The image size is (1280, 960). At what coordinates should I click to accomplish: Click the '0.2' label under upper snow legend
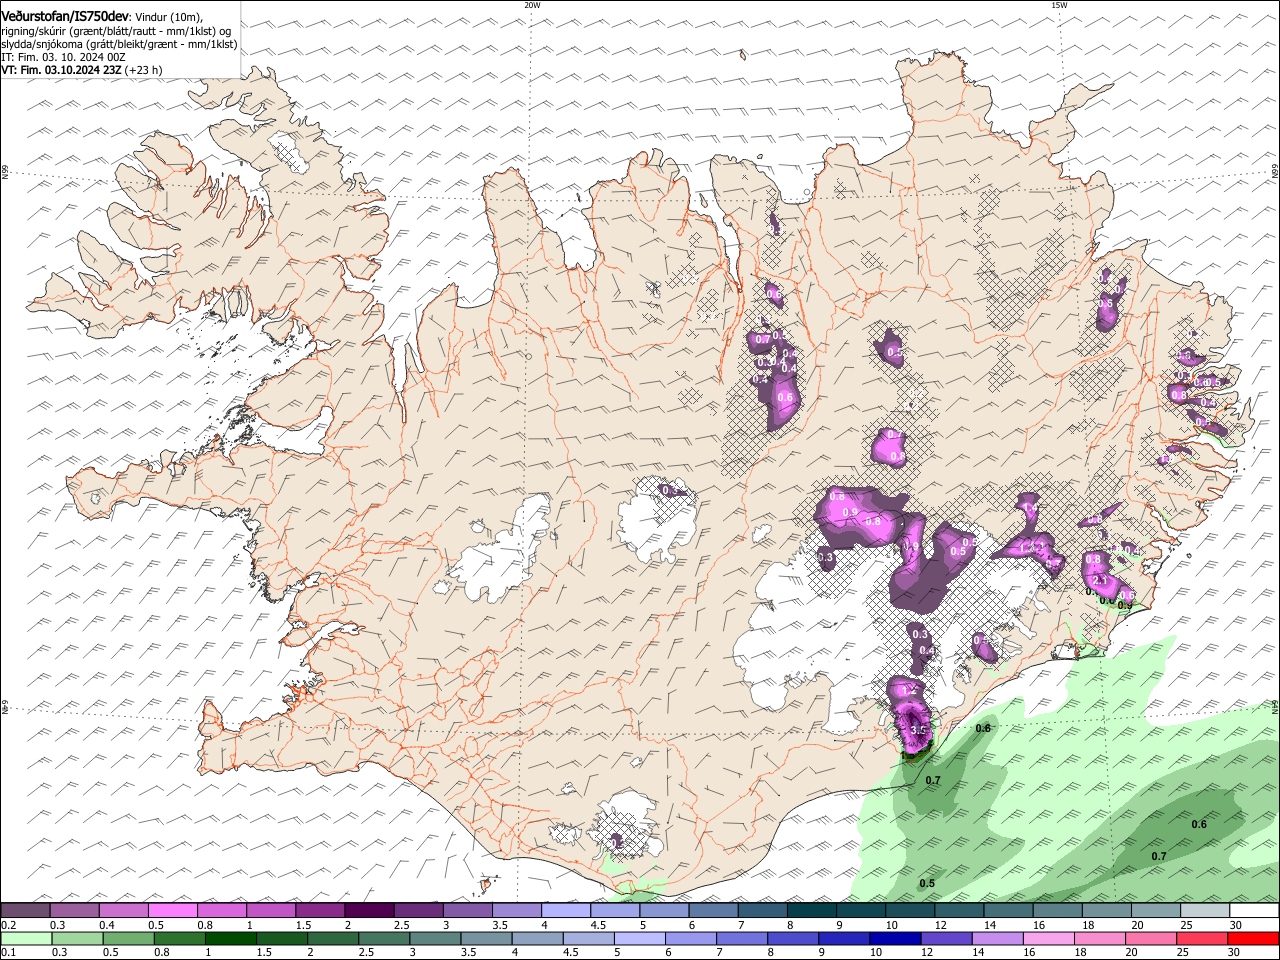point(9,925)
